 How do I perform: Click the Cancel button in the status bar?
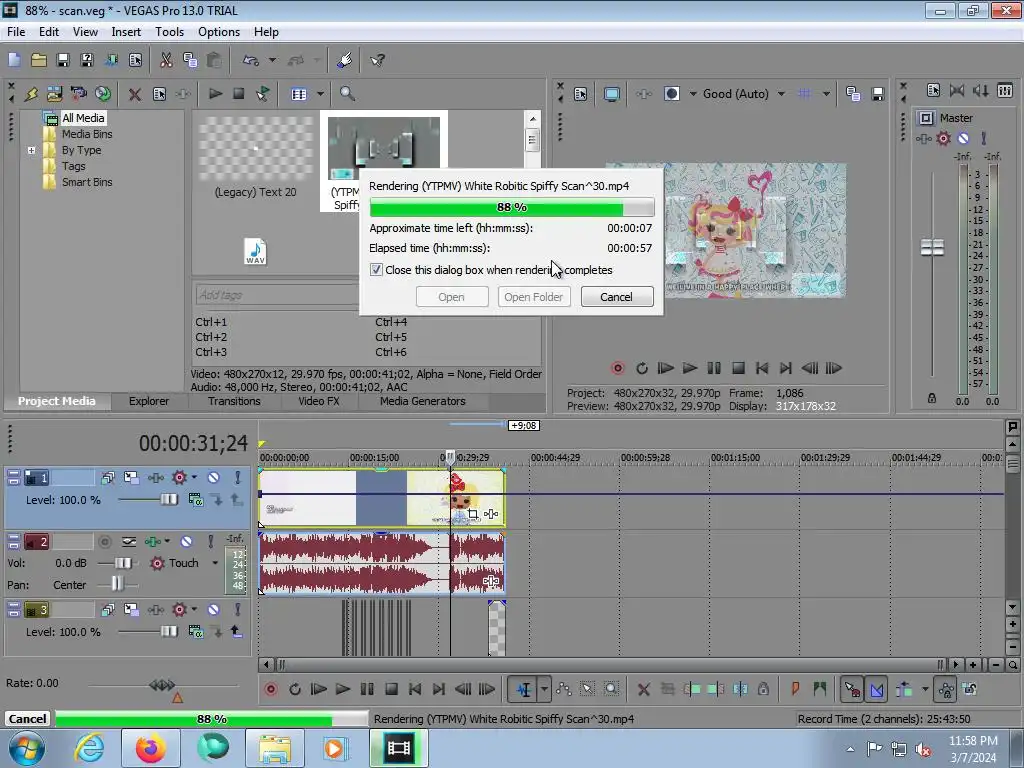(27, 719)
